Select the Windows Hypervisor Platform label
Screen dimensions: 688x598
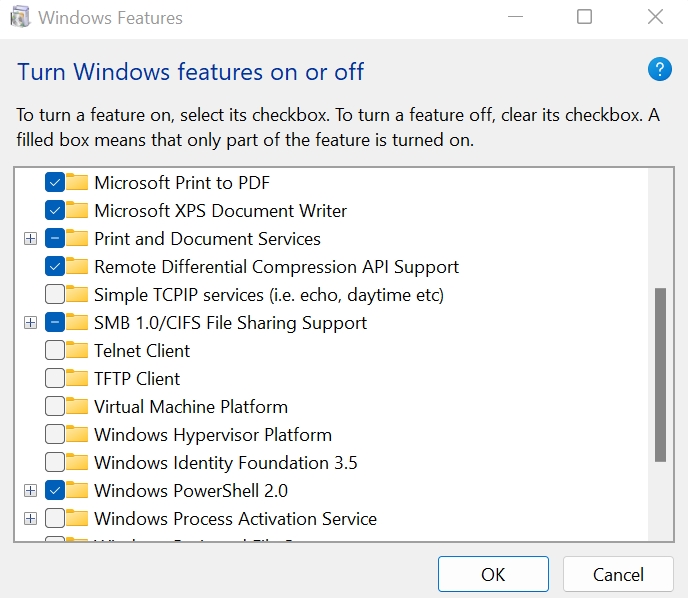click(x=213, y=435)
